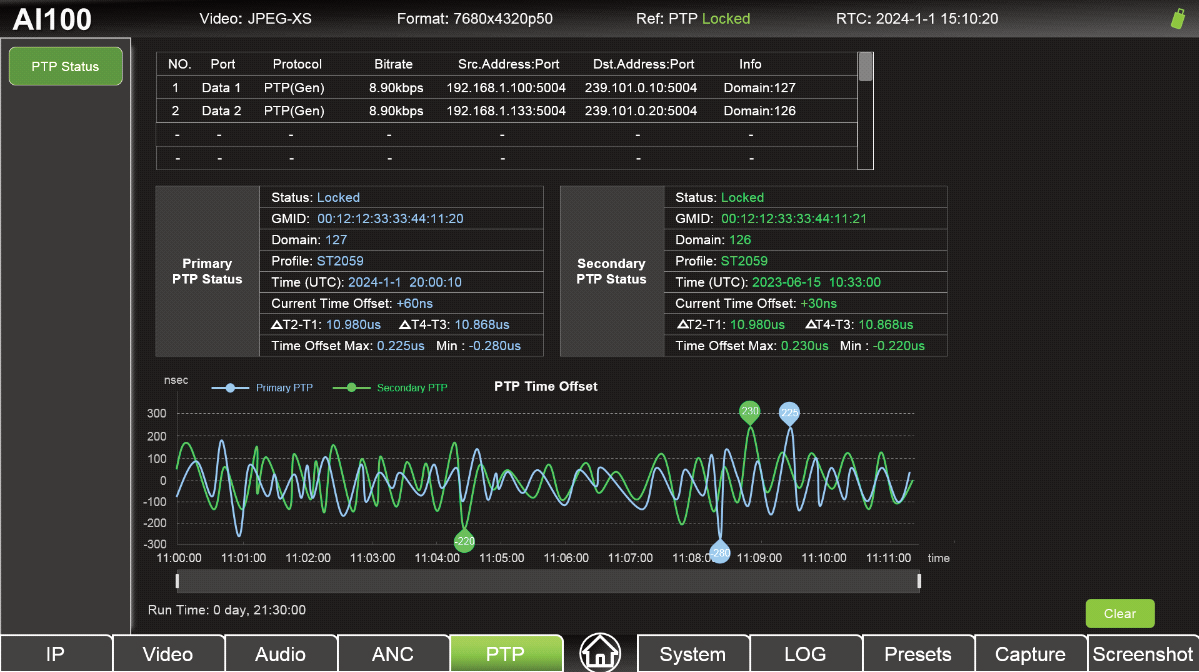Switch to the IP tab
This screenshot has width=1199, height=672.
click(56, 654)
